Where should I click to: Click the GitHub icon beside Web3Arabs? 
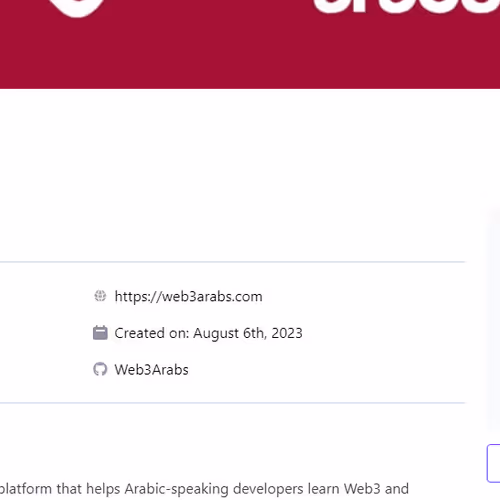coord(100,369)
